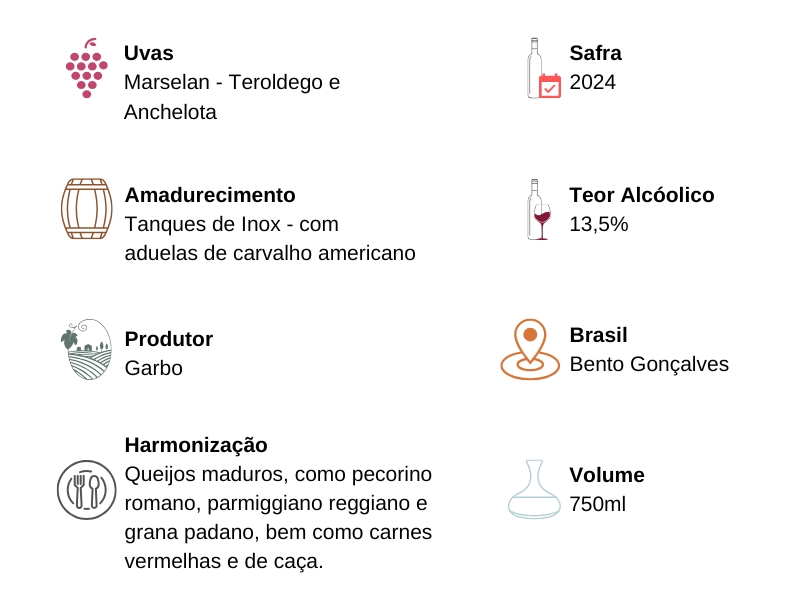Click the Amadurecimento heading
This screenshot has width=800, height=600.
[x=210, y=195]
